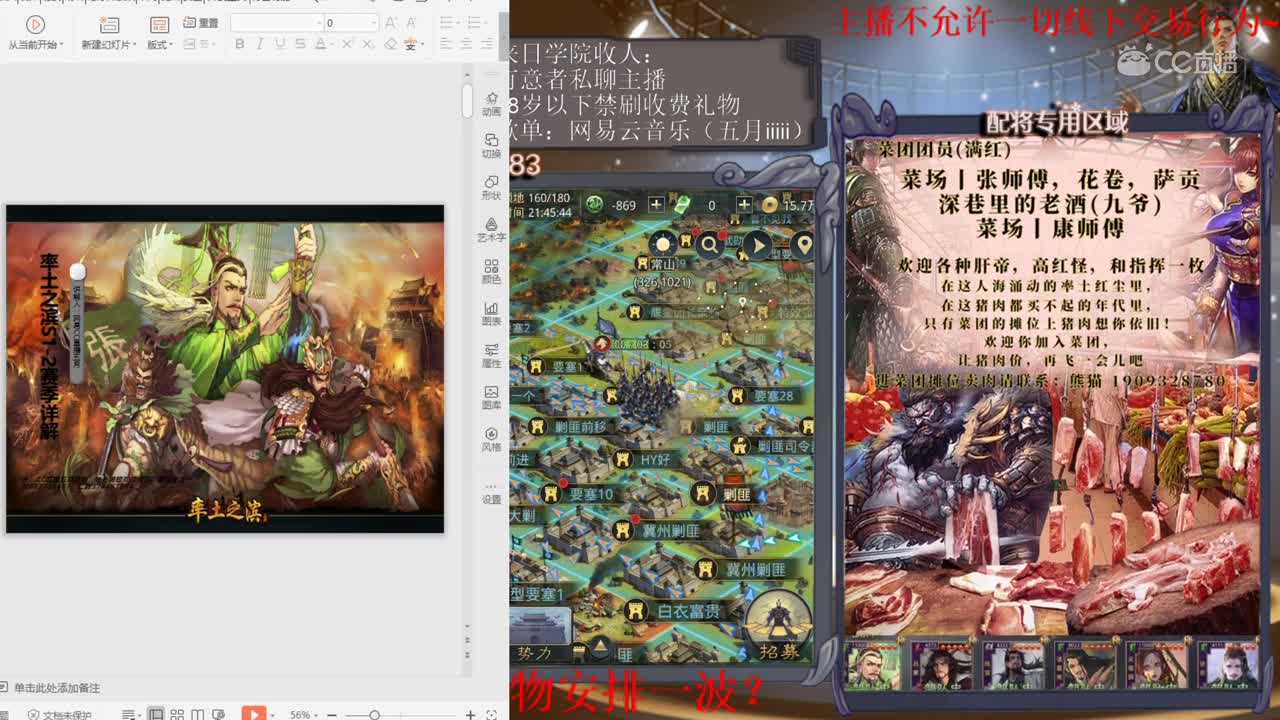This screenshot has height=720, width=1280.
Task: Open the 变 pinyin guide dropdown
Action: 413,44
